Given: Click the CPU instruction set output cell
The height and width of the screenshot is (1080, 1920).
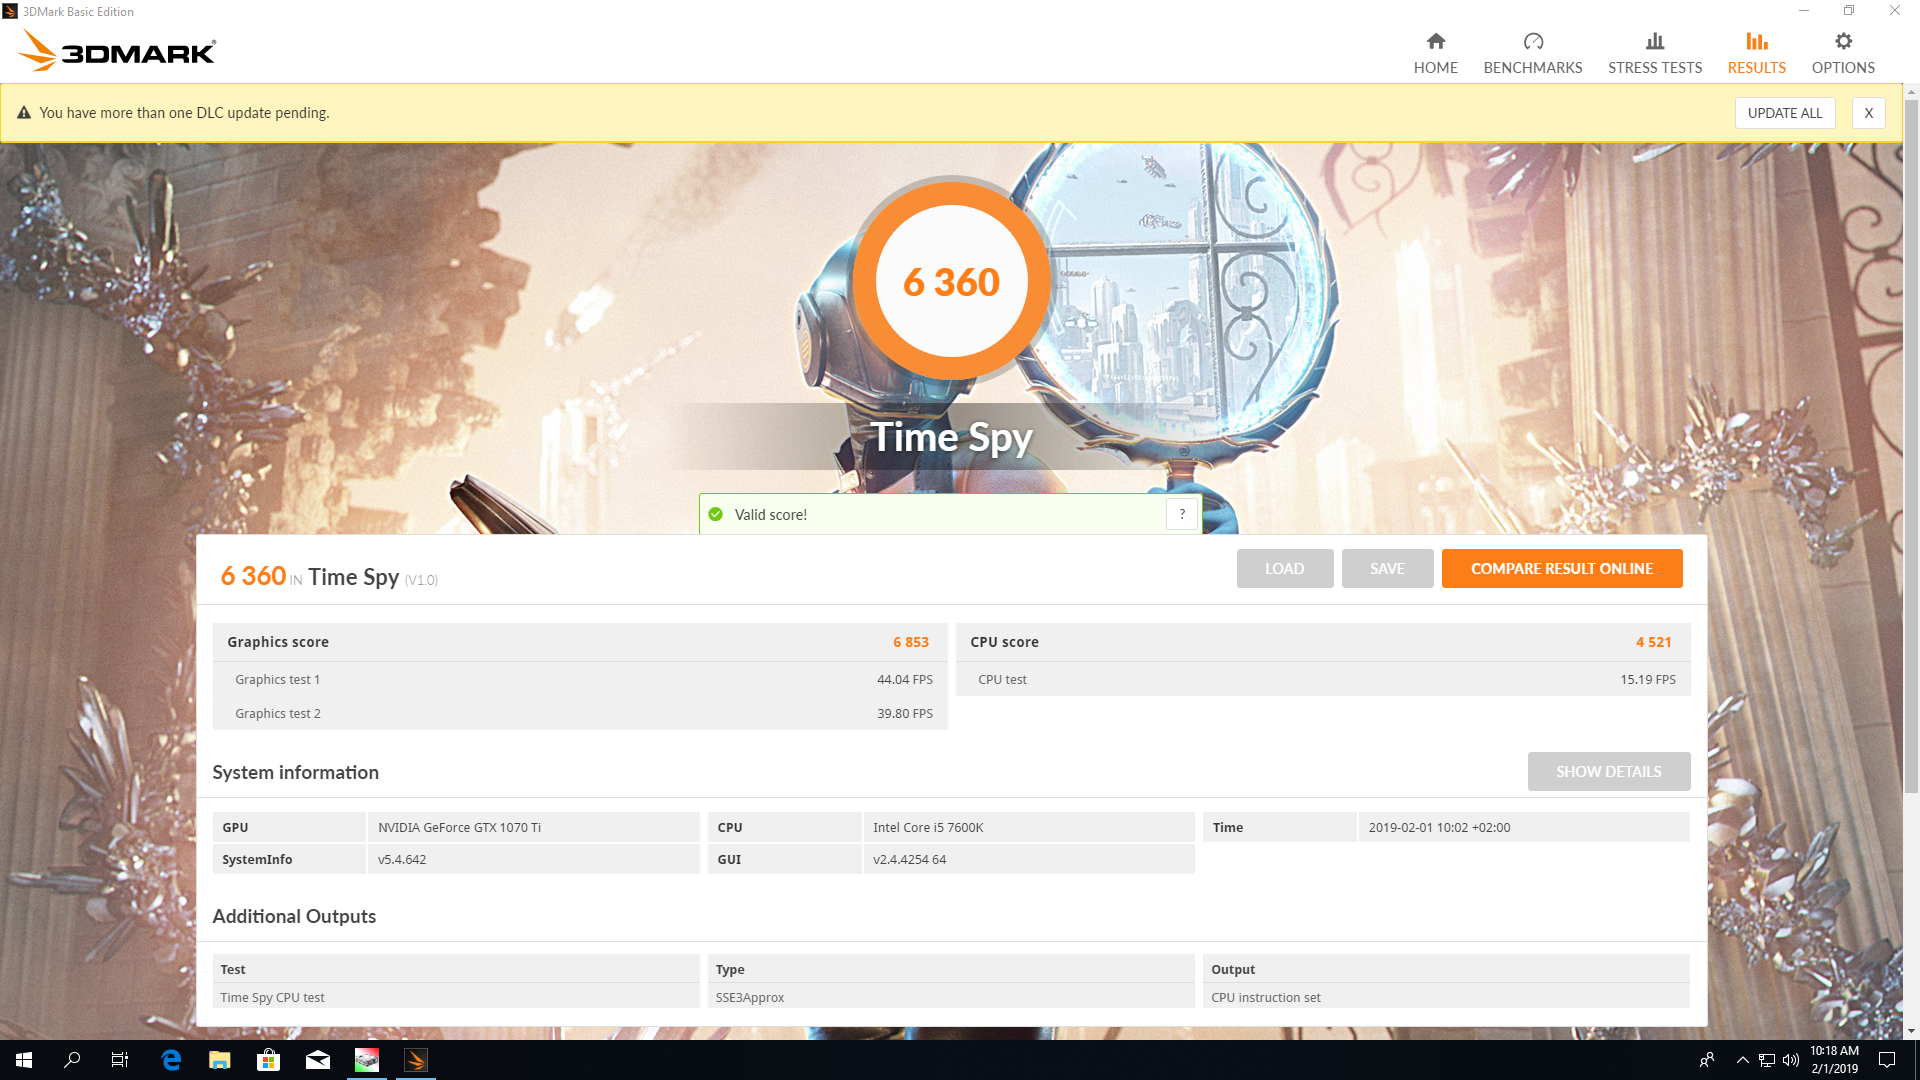Looking at the screenshot, I should [1445, 997].
